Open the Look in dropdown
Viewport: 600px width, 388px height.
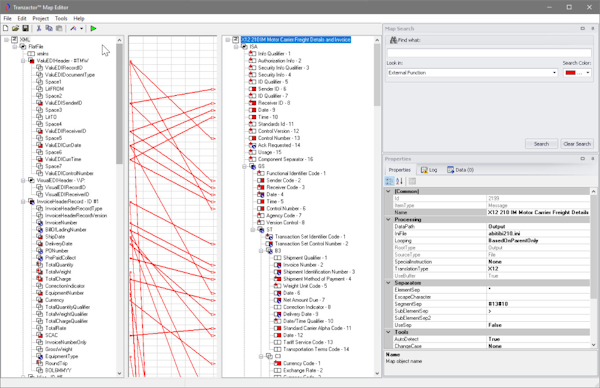[554, 73]
